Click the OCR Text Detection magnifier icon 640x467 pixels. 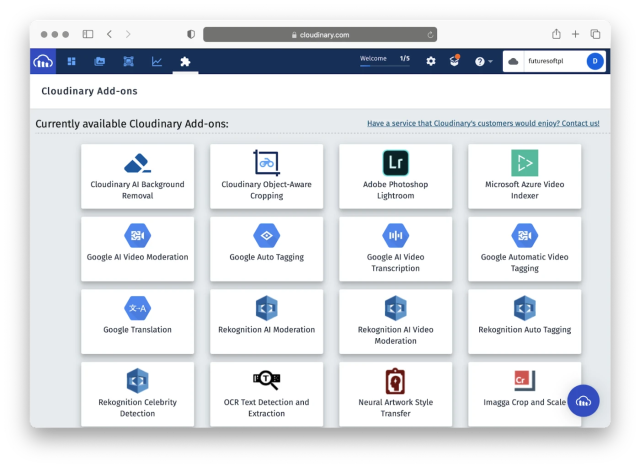tap(267, 380)
